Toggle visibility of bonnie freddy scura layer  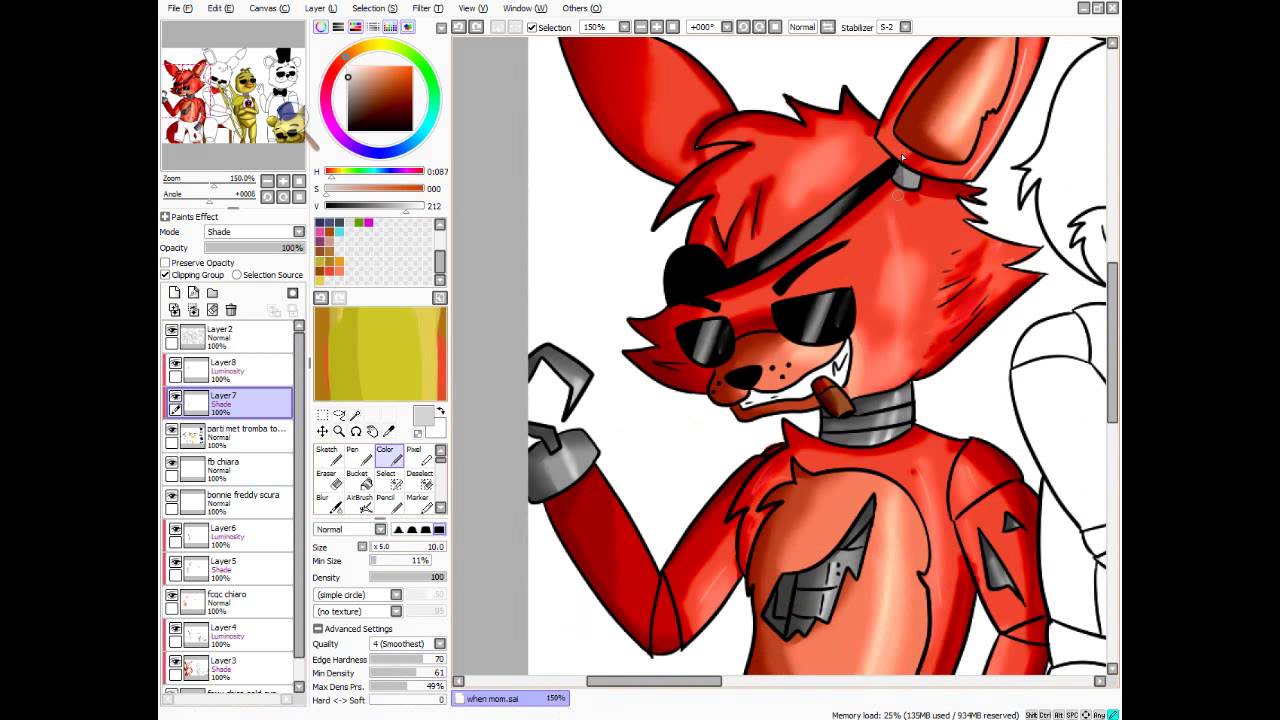(171, 496)
